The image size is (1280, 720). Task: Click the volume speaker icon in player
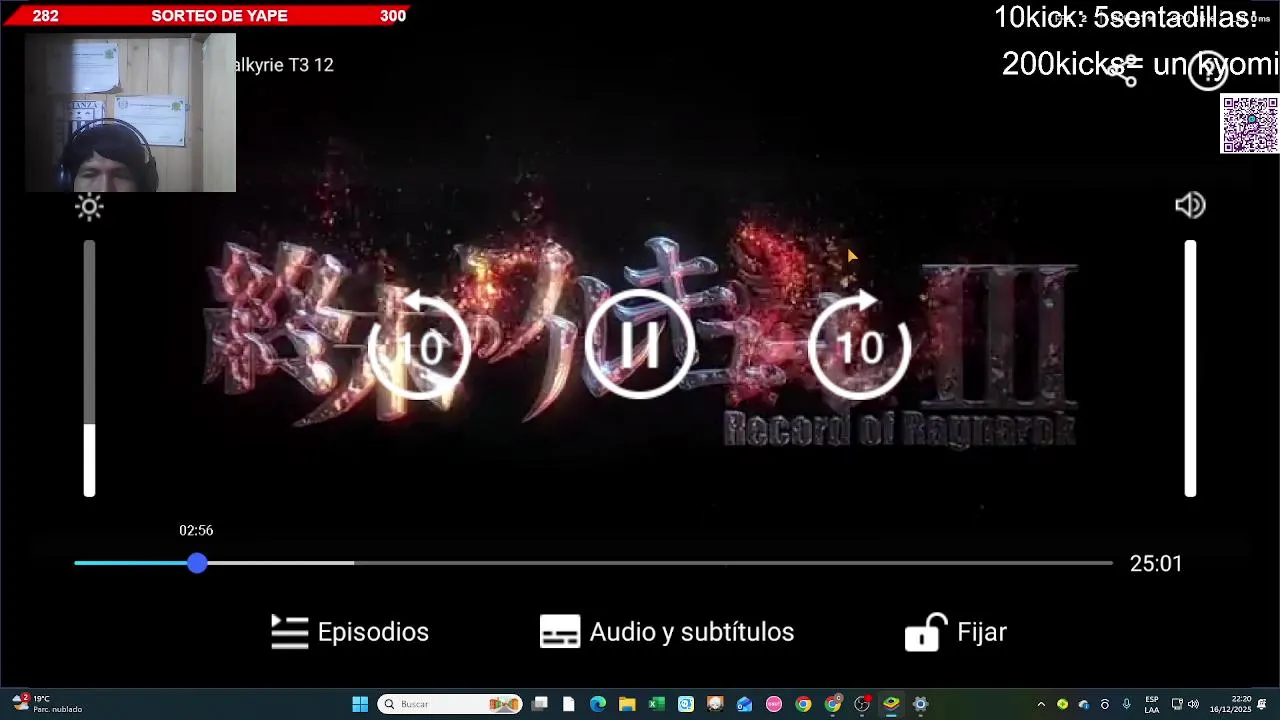(1190, 205)
